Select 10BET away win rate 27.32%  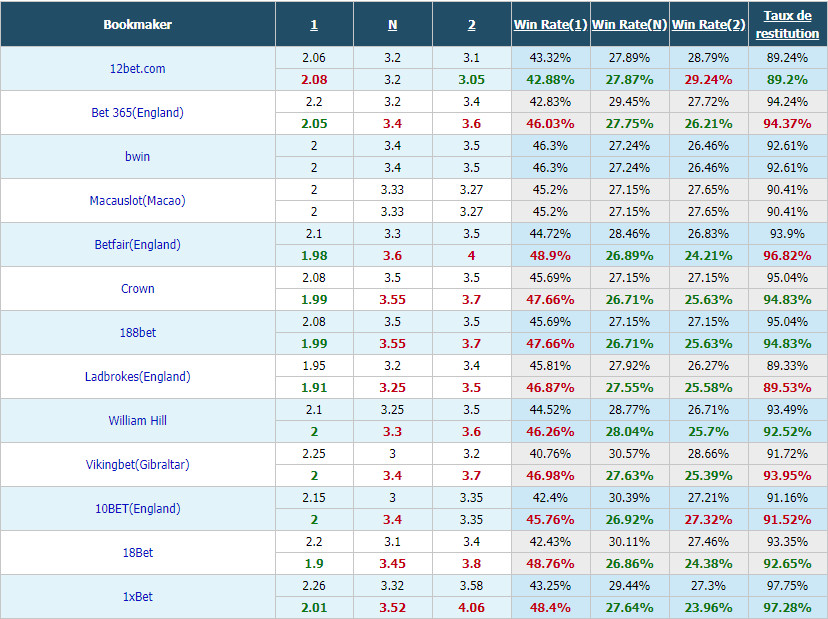[x=708, y=520]
